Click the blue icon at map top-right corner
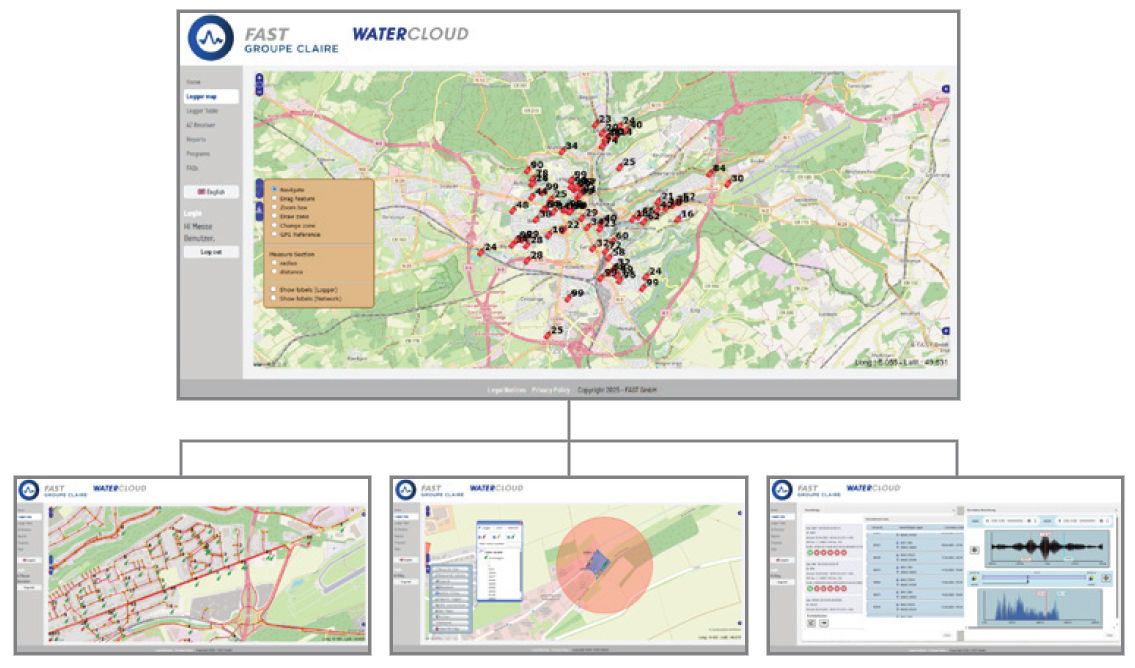Screen dimensions: 1135x668 pyautogui.click(x=946, y=90)
